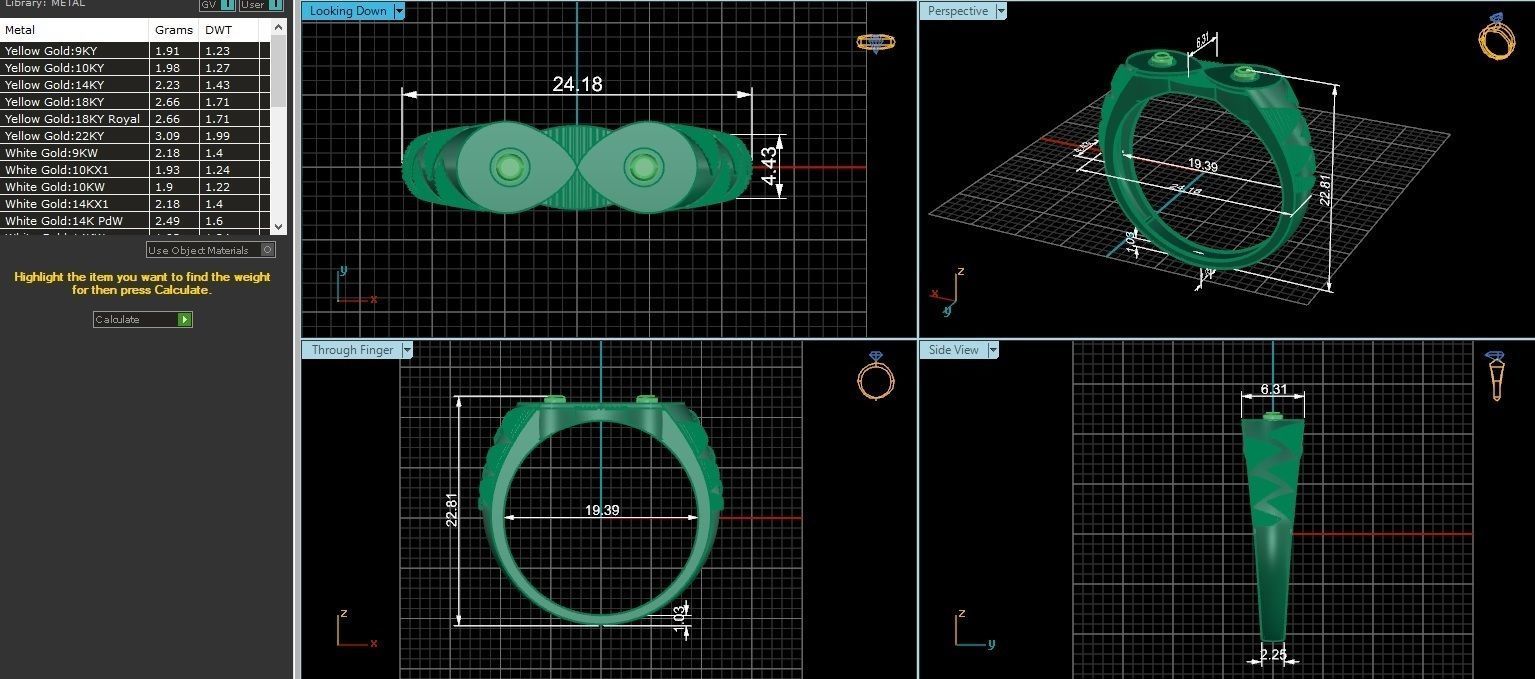Image resolution: width=1535 pixels, height=679 pixels.
Task: Click the 4.43 dimension in Looking Down view
Action: click(x=768, y=166)
